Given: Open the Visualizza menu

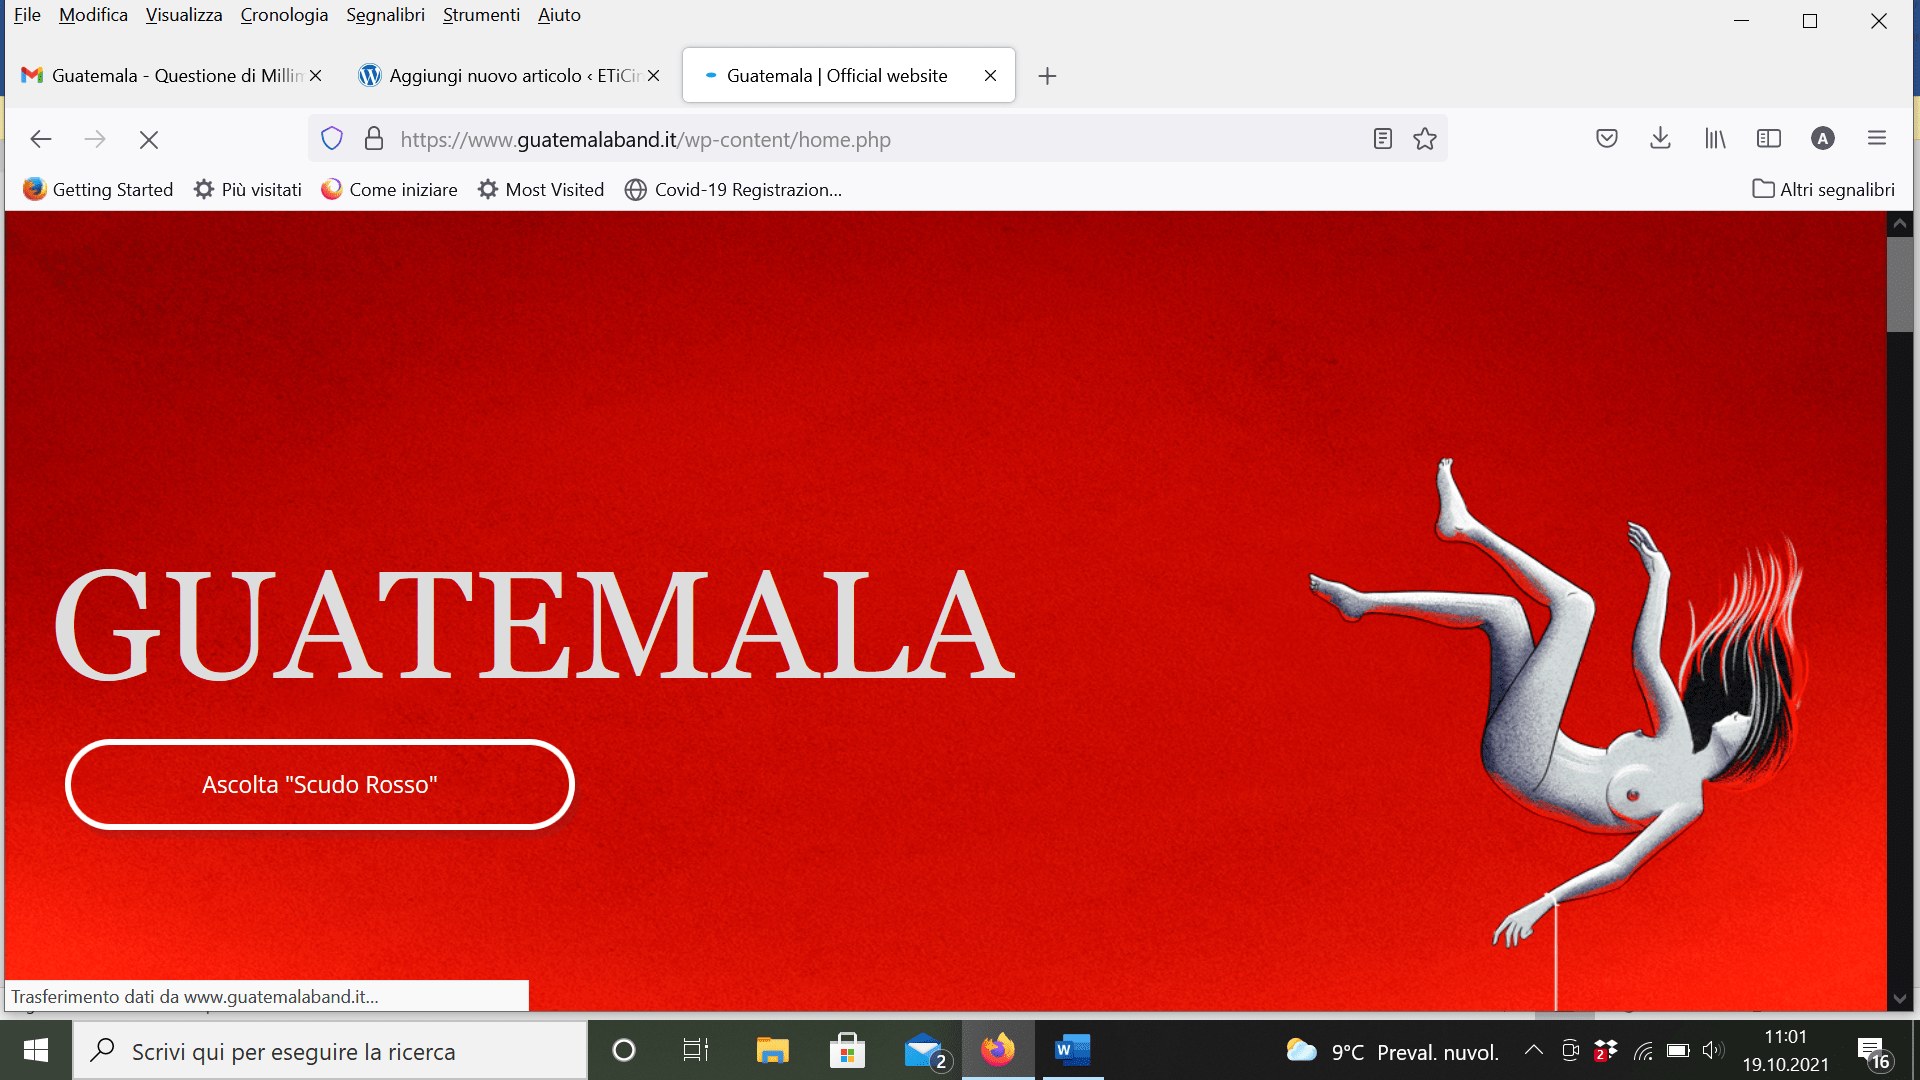Looking at the screenshot, I should 184,15.
